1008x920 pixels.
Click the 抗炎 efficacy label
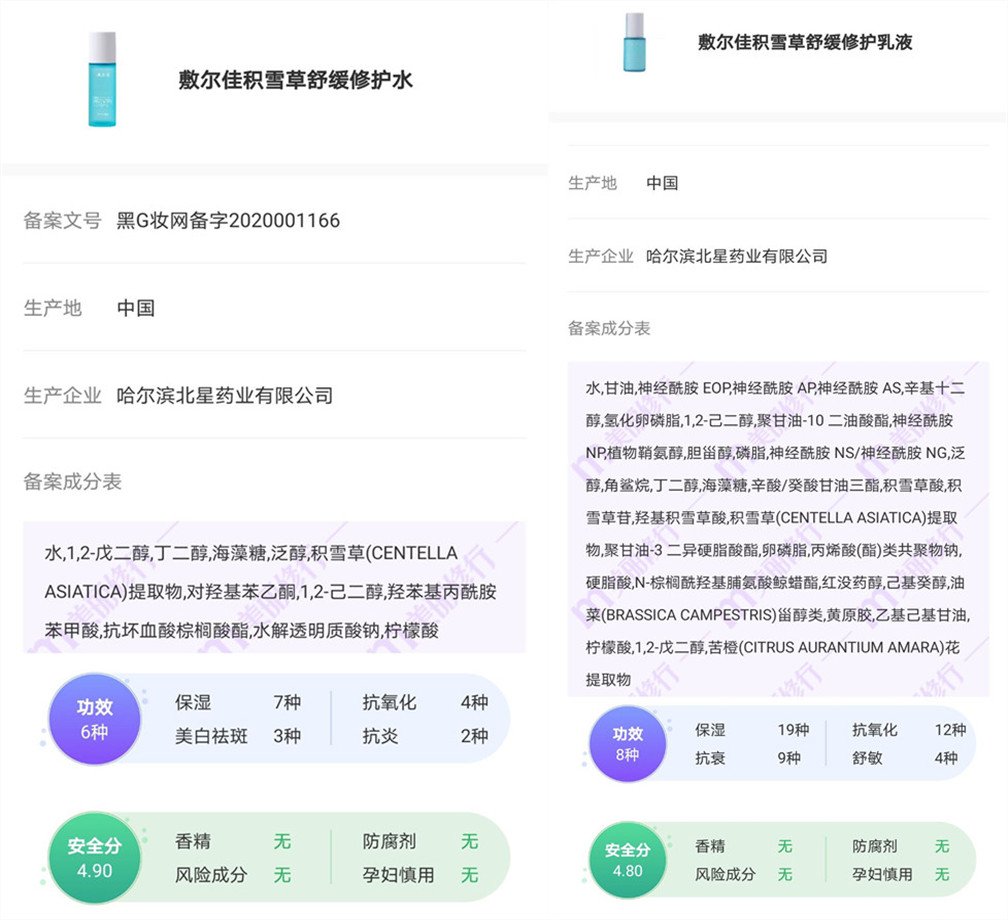380,735
